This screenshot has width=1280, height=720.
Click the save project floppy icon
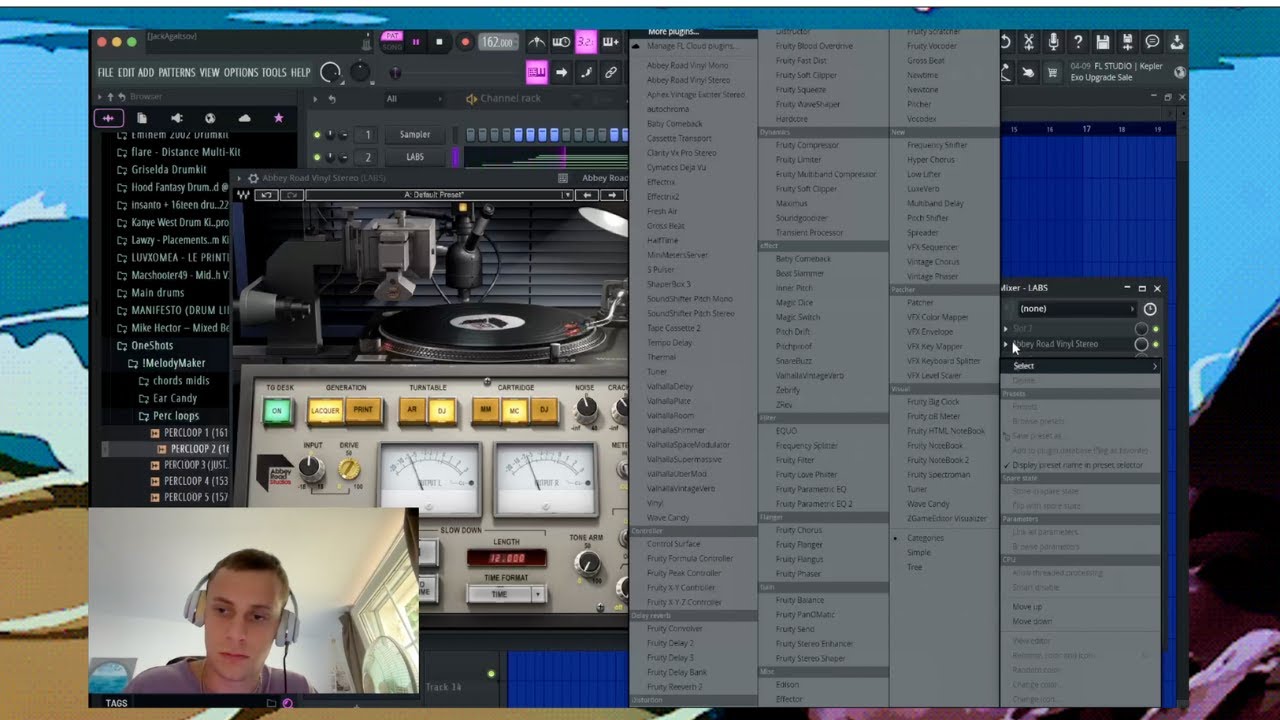coord(1102,42)
